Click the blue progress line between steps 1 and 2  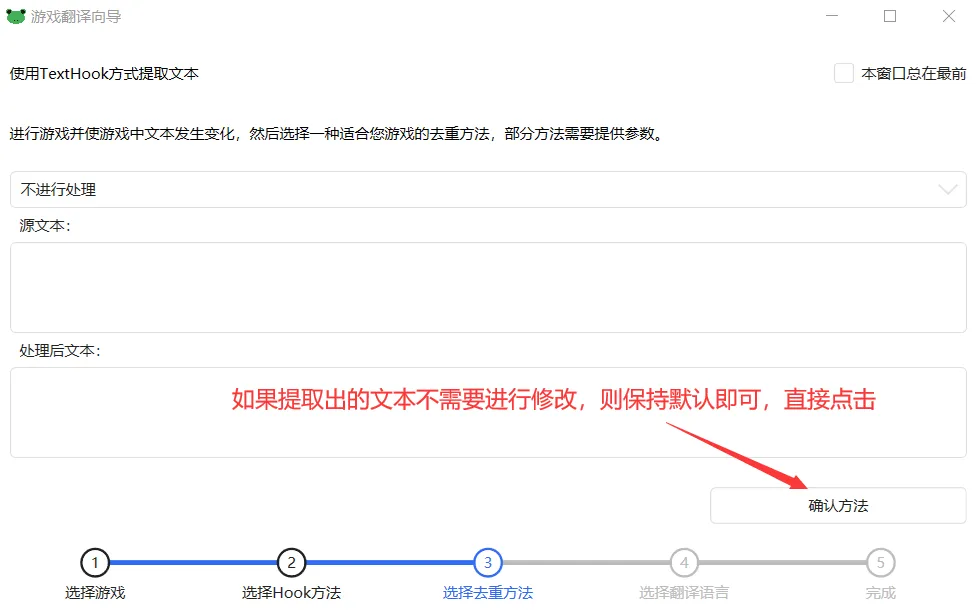(192, 563)
